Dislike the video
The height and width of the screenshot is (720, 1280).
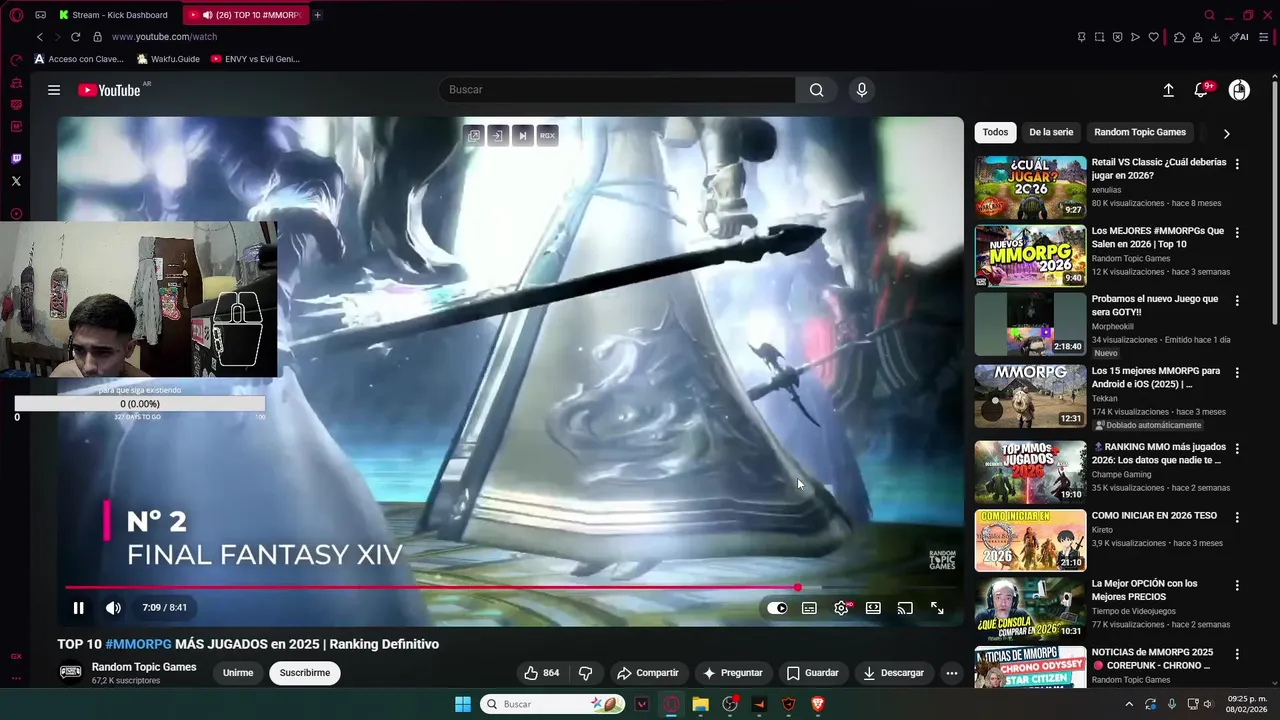click(x=586, y=673)
